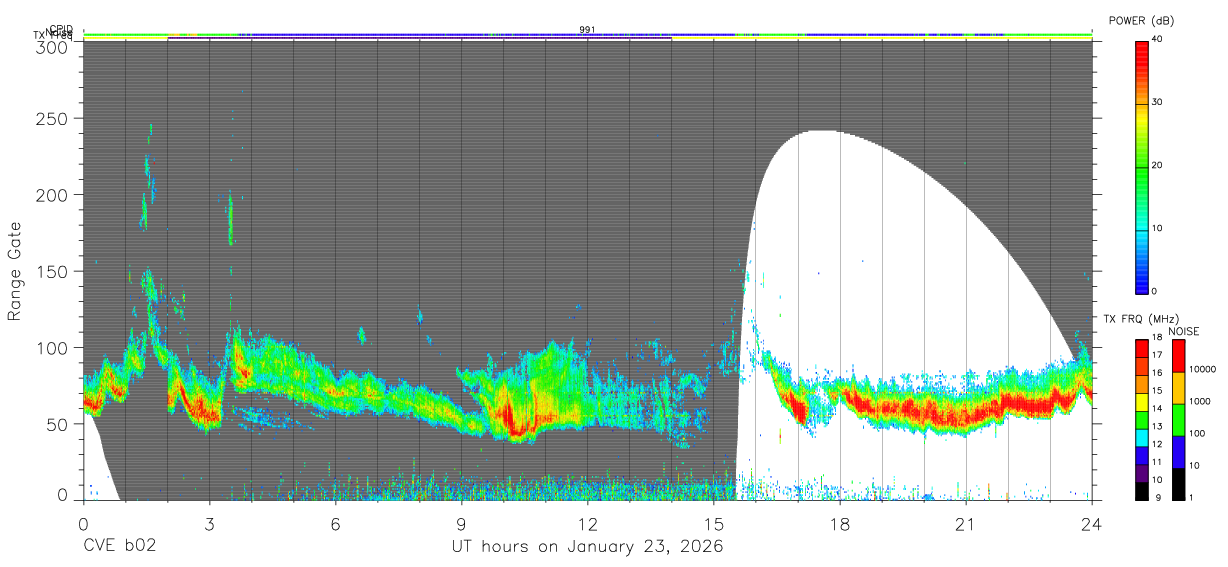Image resolution: width=1228 pixels, height=567 pixels.
Task: Click the purple 10–11 MHz TX FRQ swatch
Action: tap(1141, 474)
